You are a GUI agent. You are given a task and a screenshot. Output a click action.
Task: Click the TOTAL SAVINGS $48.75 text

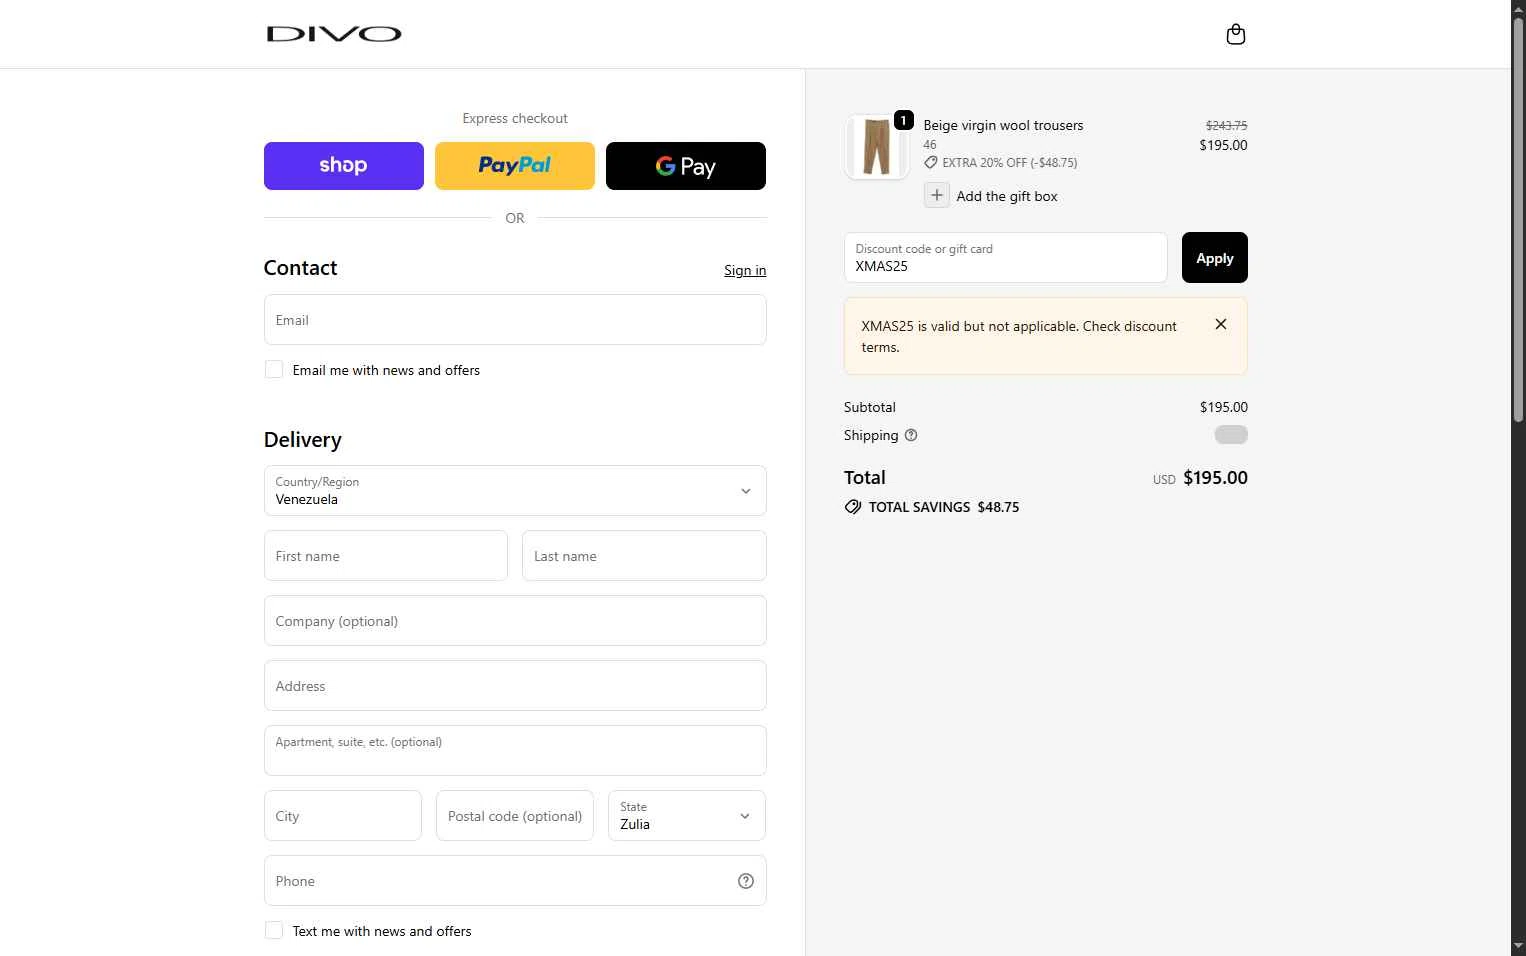click(944, 507)
